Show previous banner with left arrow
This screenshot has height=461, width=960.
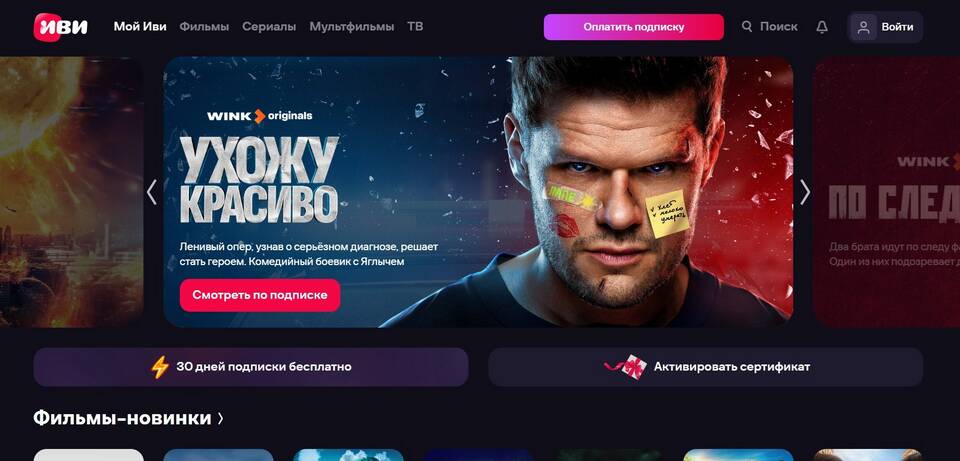click(152, 192)
